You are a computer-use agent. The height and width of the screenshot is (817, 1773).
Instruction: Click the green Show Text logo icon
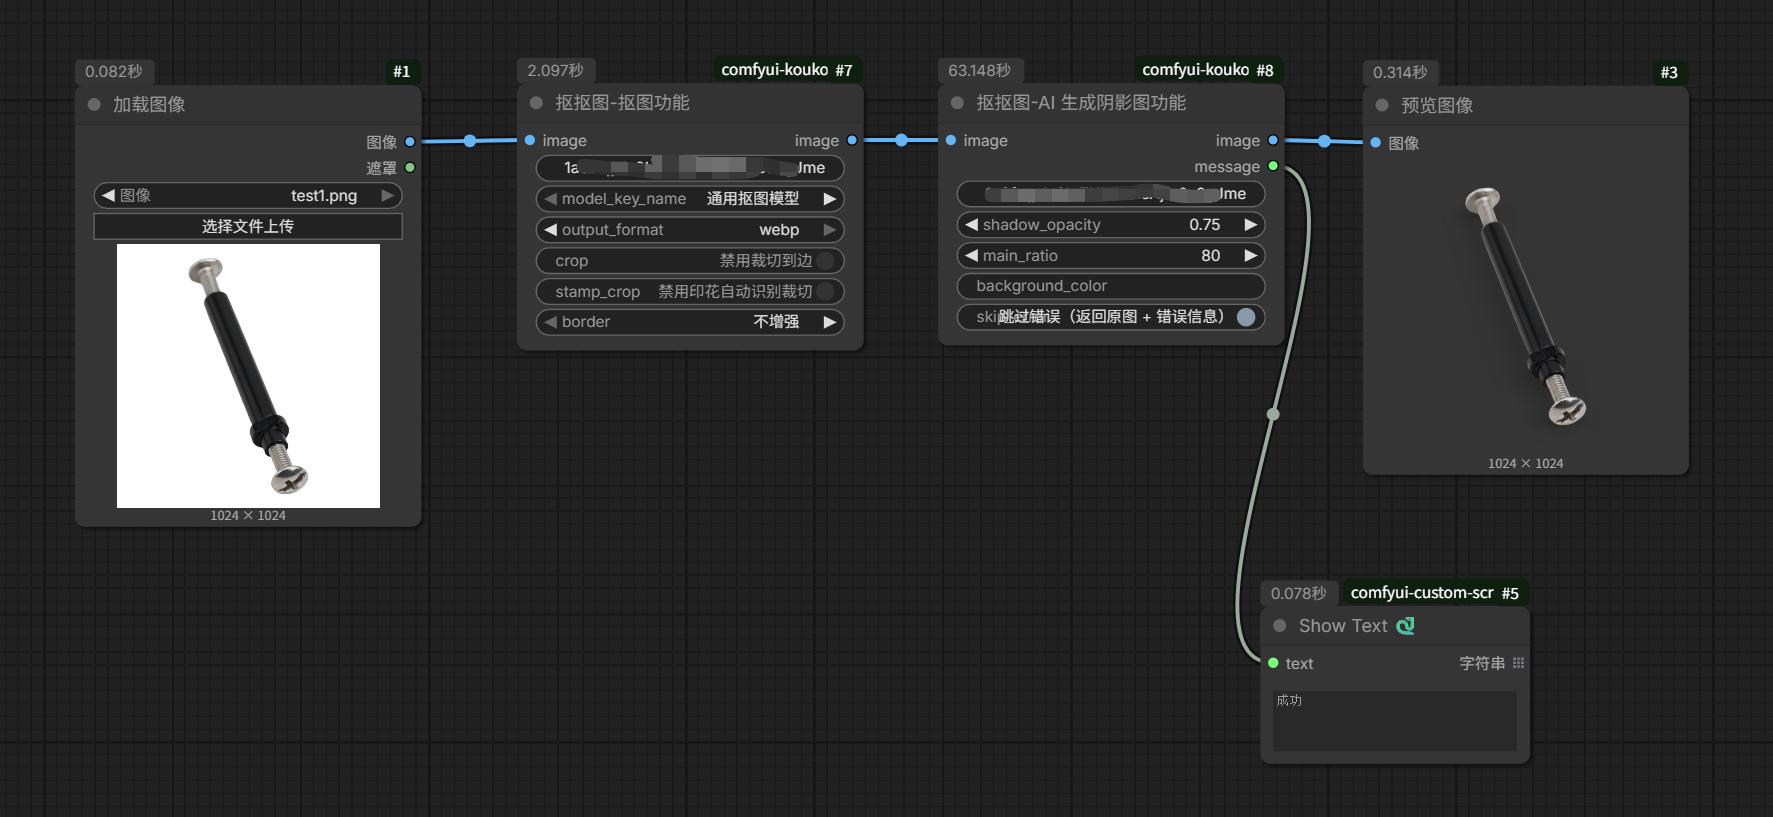1405,626
